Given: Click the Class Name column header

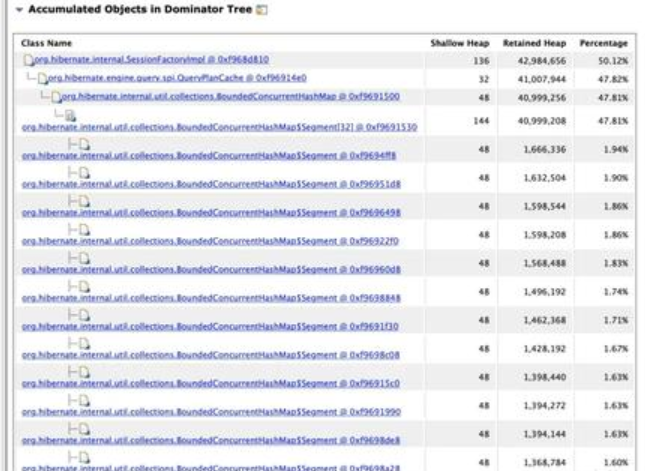Looking at the screenshot, I should [46, 43].
